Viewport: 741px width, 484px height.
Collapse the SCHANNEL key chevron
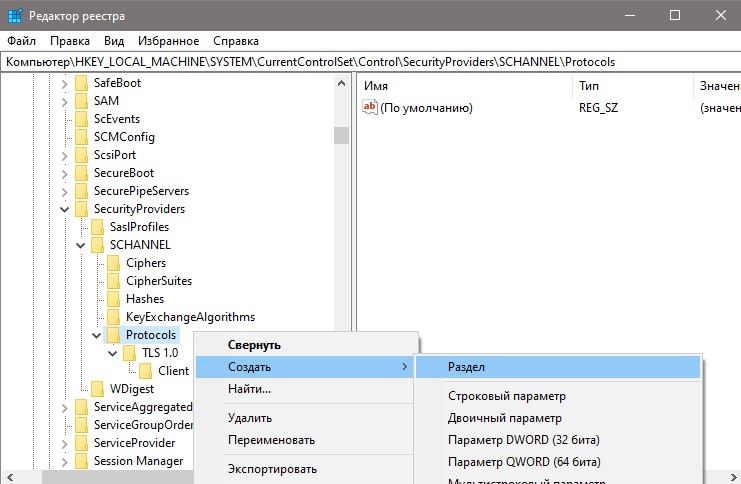[81, 245]
